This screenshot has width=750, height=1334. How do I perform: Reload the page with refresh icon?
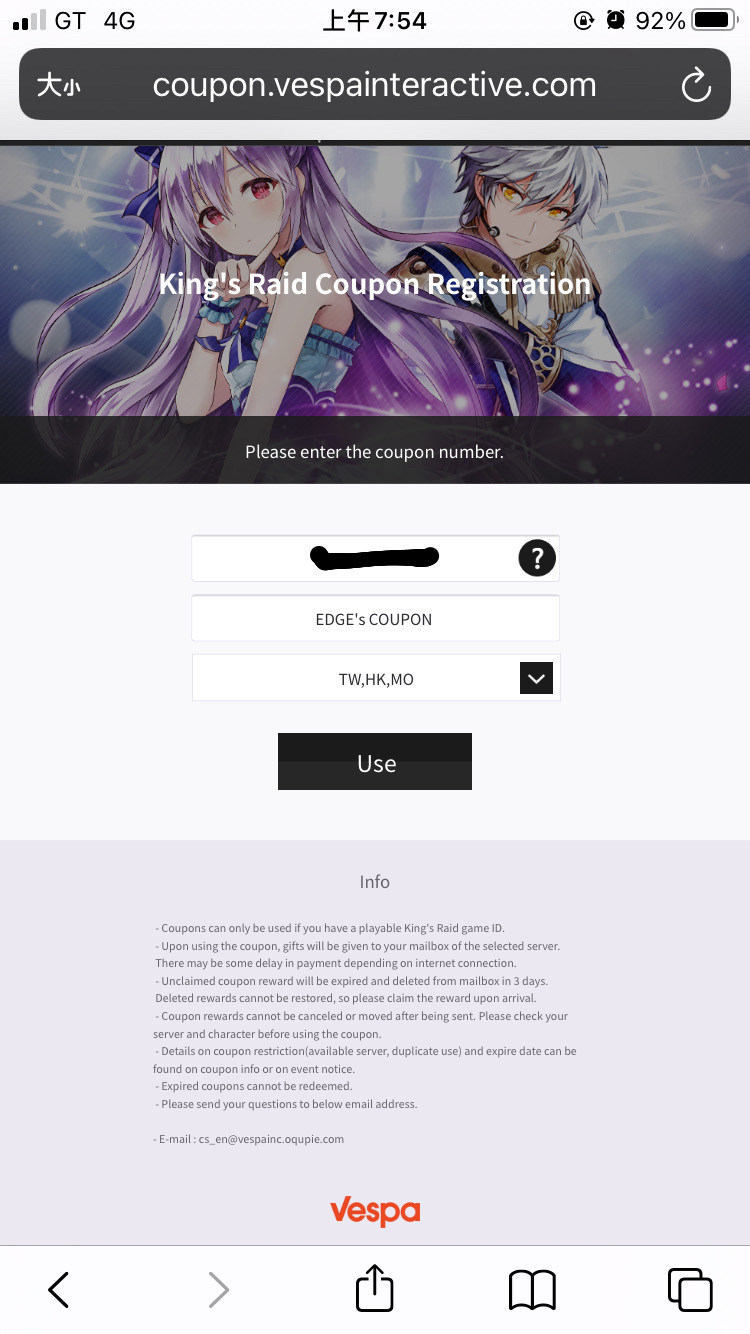point(696,86)
